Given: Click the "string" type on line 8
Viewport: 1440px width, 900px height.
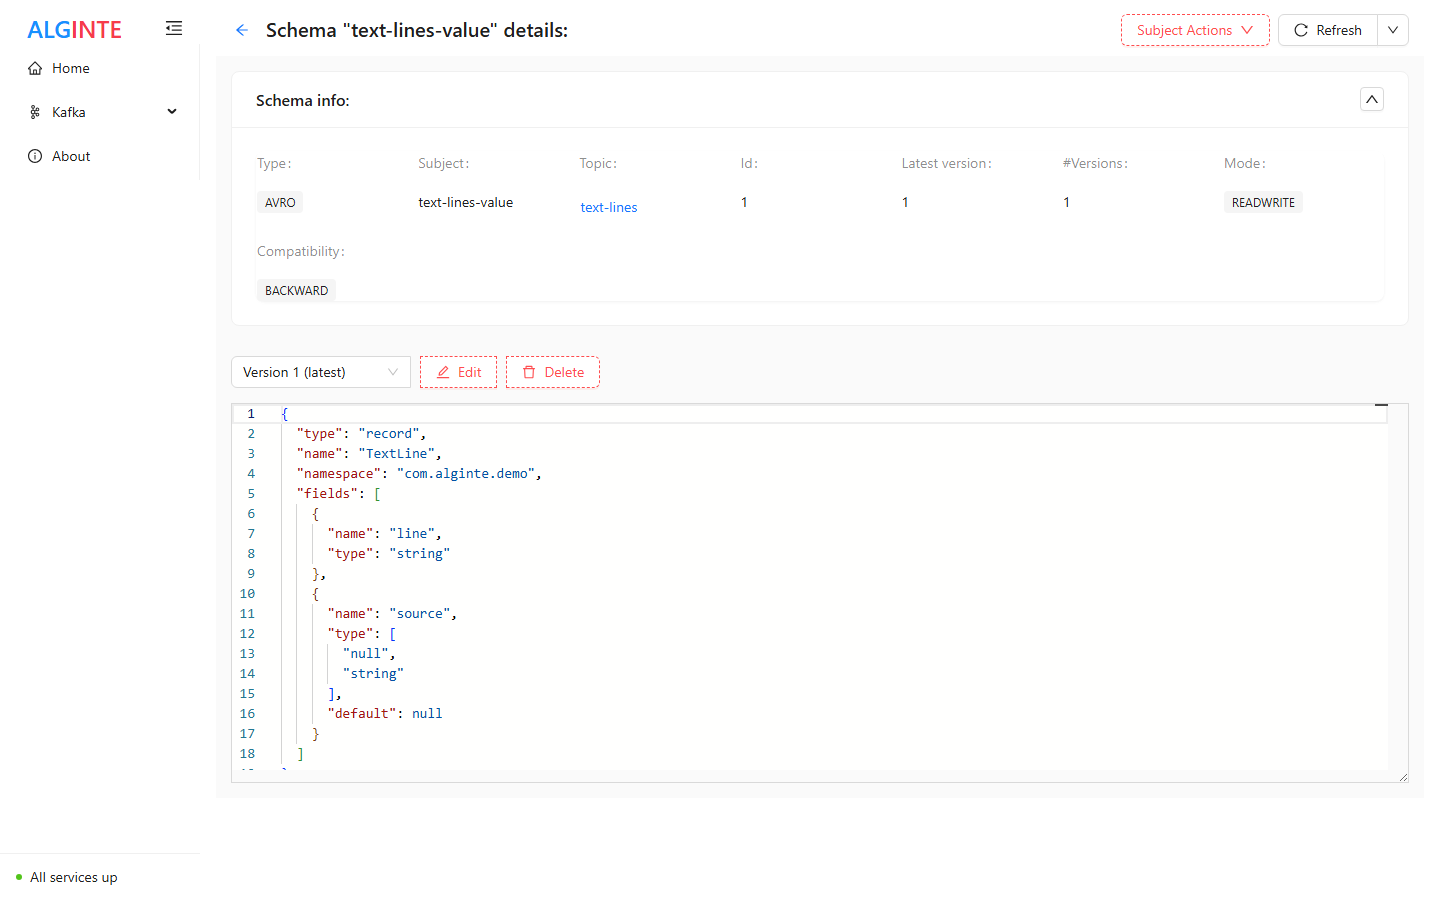Looking at the screenshot, I should (x=420, y=553).
